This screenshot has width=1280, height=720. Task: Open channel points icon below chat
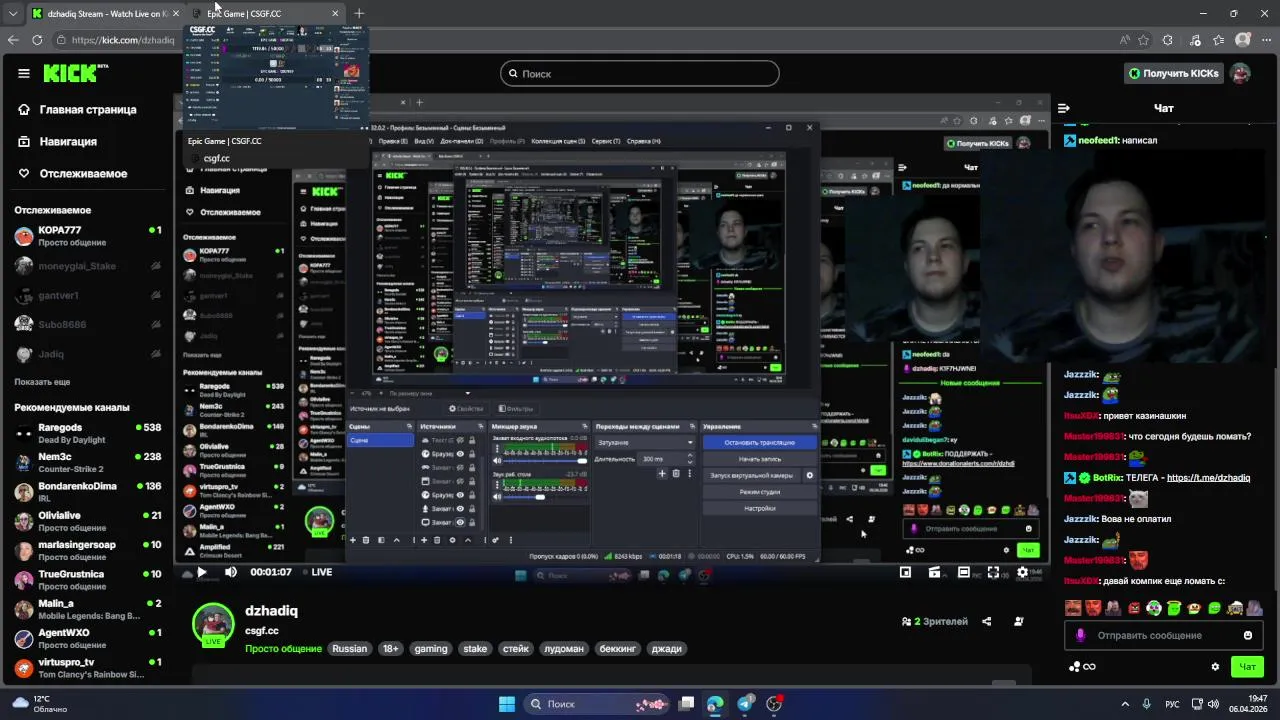point(1081,667)
